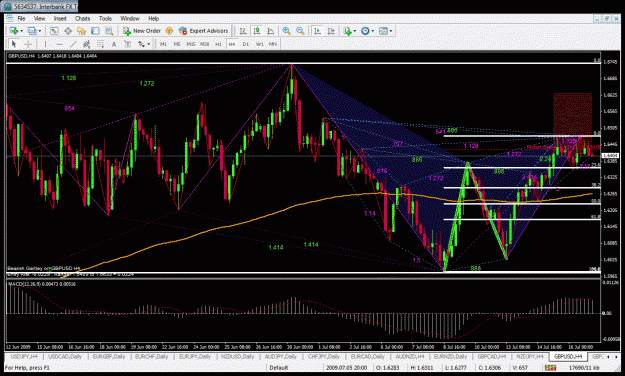This screenshot has height=376, width=625.
Task: Open the Periodicity clock icon
Action: point(365,31)
